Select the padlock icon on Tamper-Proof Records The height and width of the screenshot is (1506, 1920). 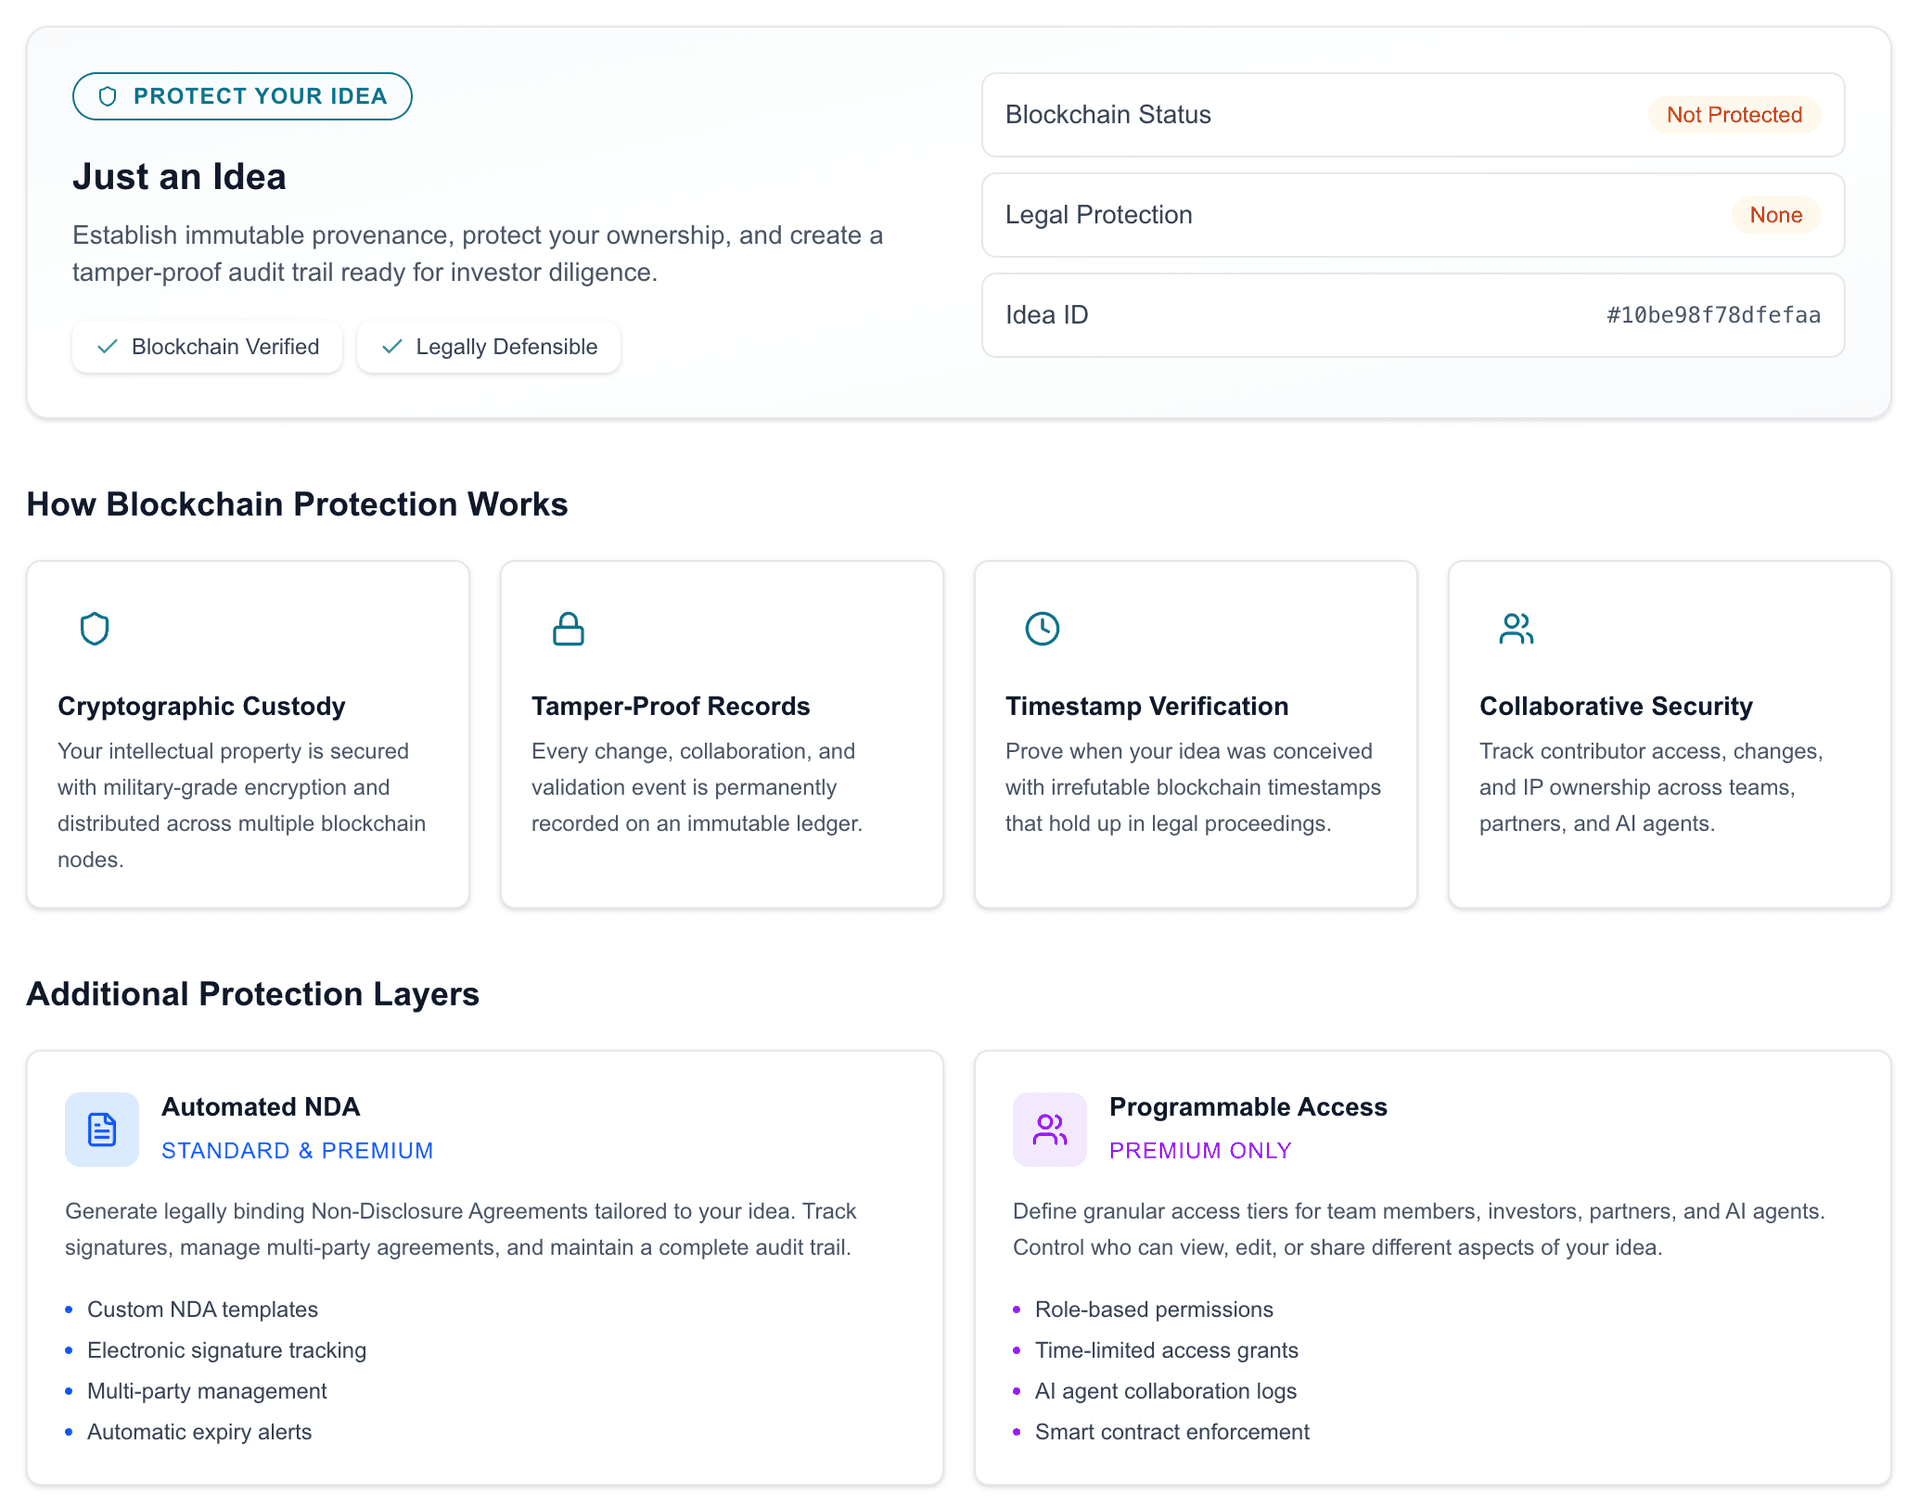[x=567, y=629]
